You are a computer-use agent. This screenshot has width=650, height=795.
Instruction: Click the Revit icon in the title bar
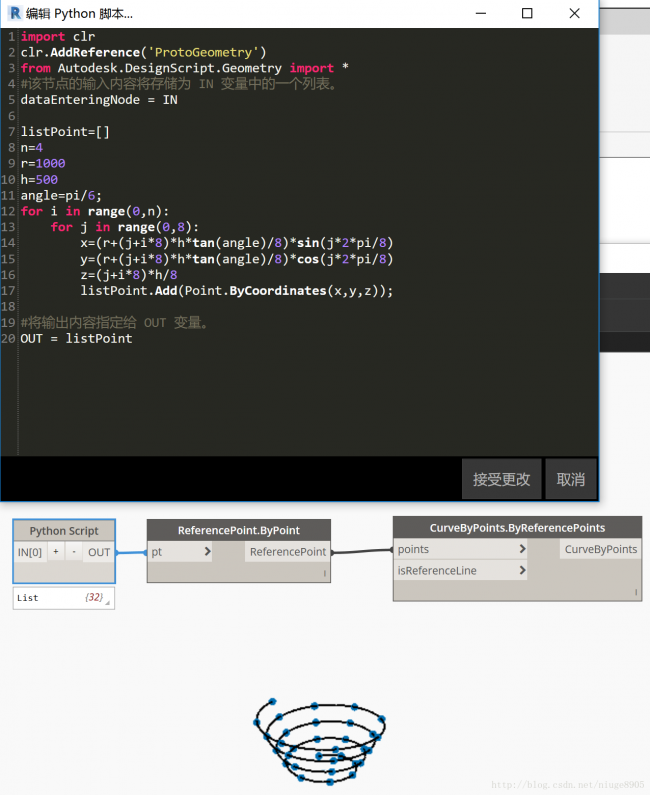coord(14,13)
